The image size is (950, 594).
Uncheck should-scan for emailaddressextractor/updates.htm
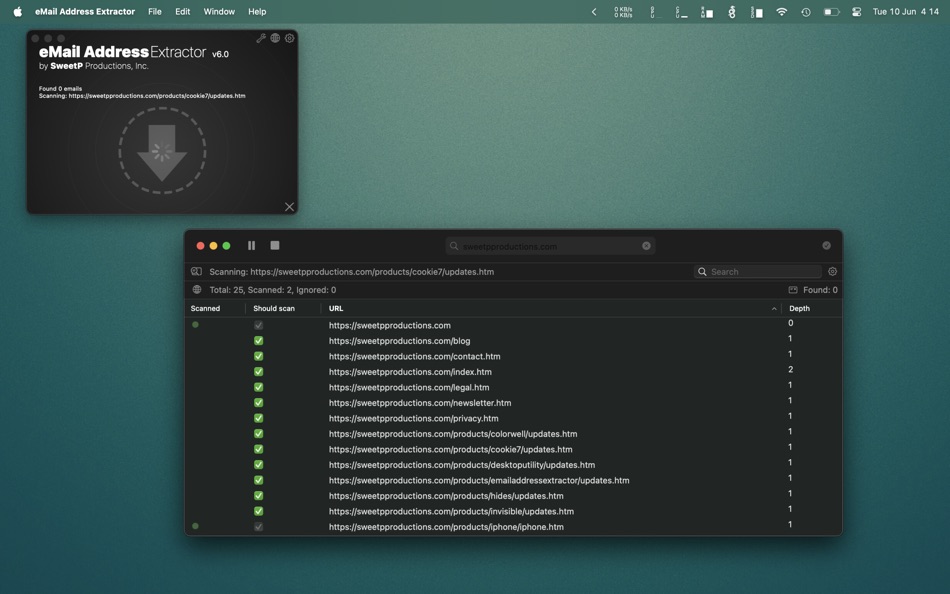pos(259,480)
